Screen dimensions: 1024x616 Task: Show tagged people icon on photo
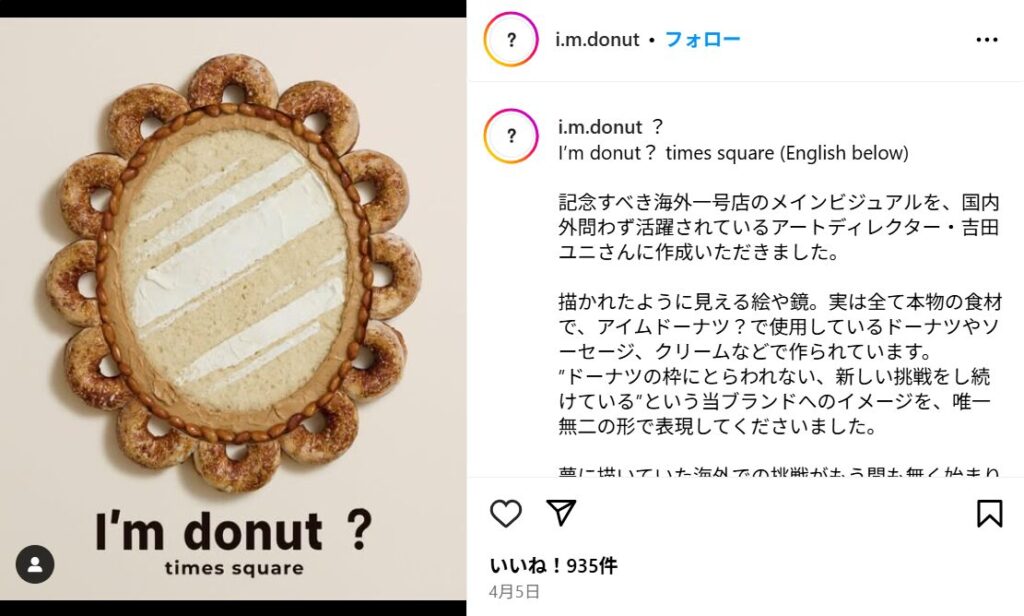(35, 564)
